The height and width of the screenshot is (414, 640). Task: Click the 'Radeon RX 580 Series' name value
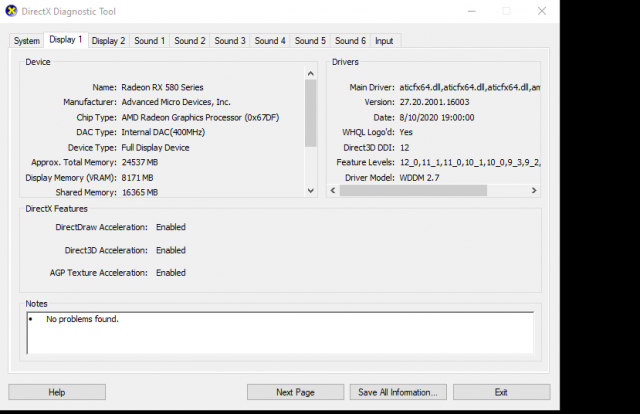coord(162,87)
